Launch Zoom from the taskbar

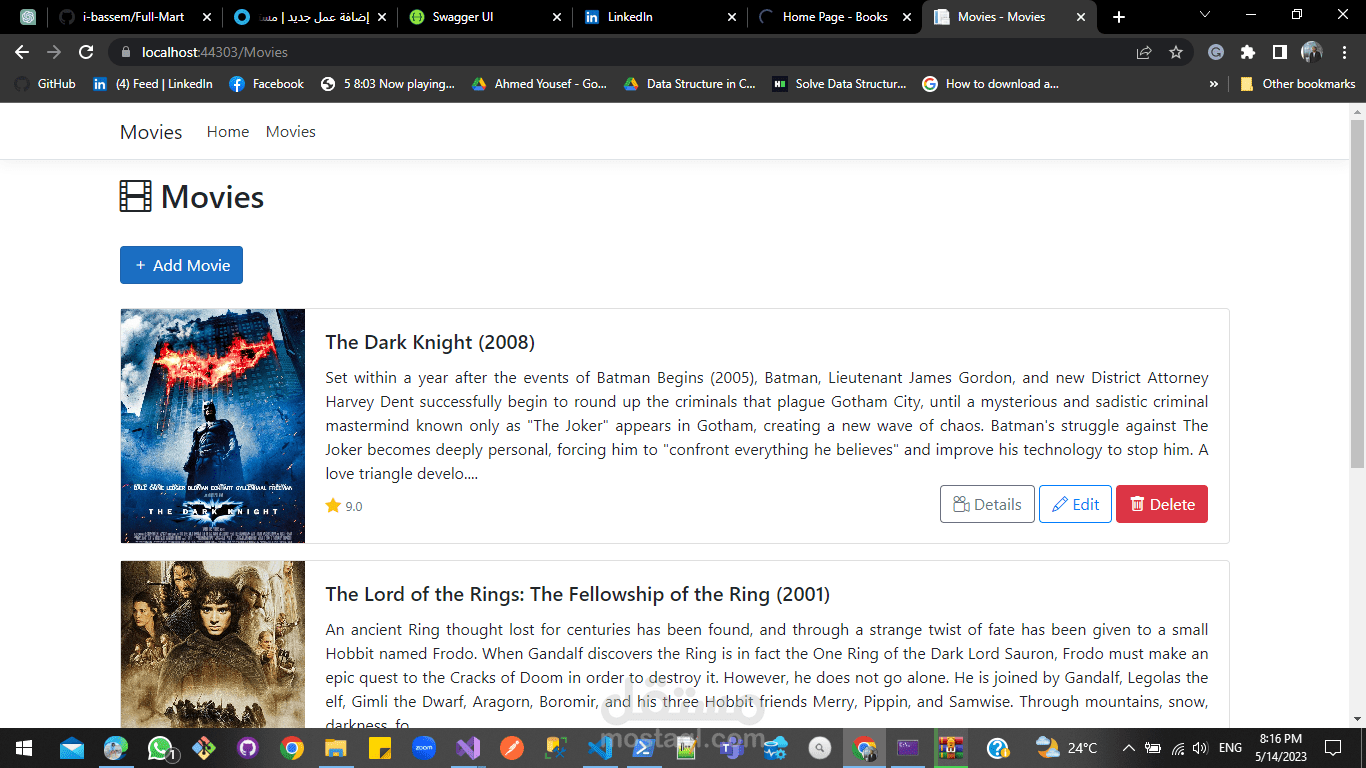point(423,747)
